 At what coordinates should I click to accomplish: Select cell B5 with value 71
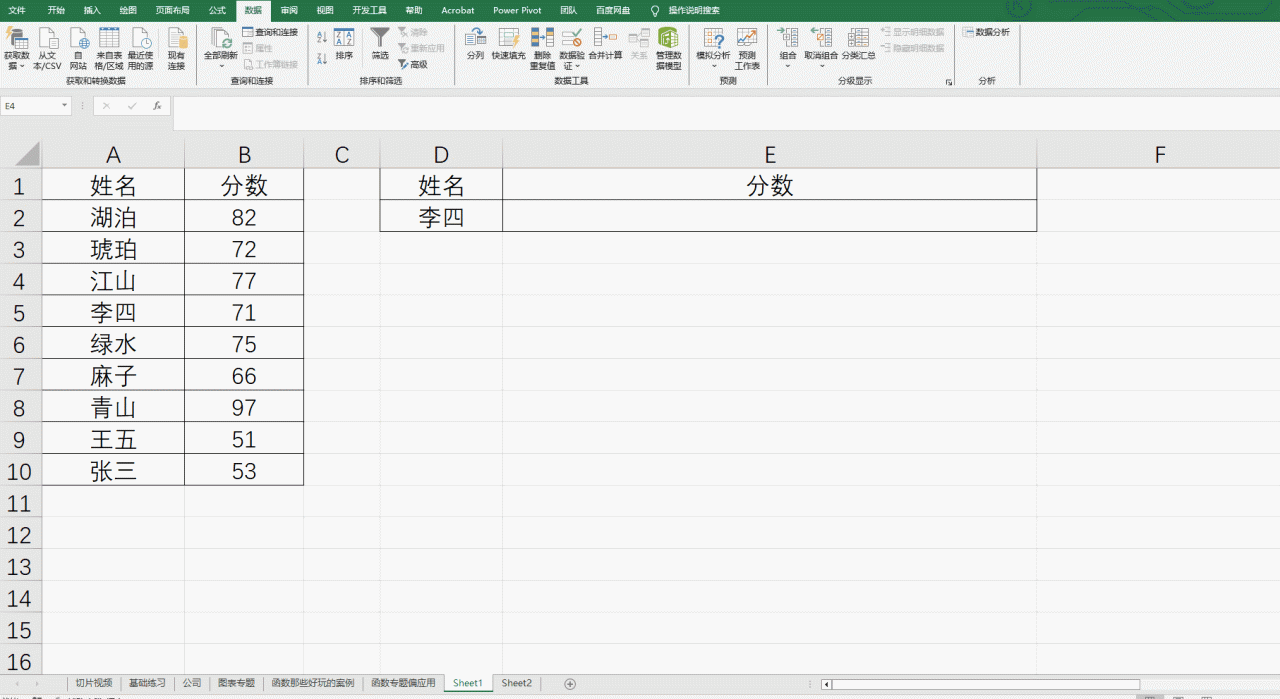coord(244,313)
